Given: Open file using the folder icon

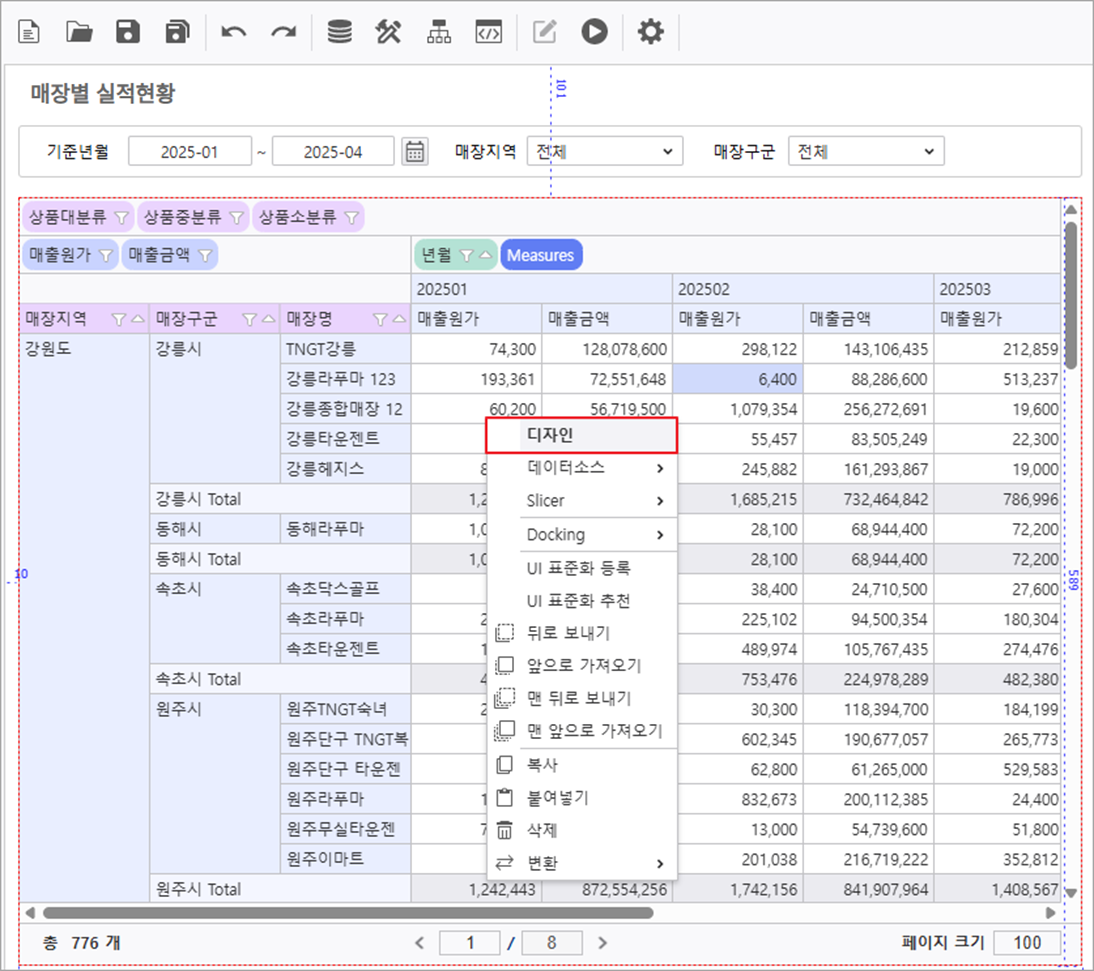Looking at the screenshot, I should (x=79, y=33).
